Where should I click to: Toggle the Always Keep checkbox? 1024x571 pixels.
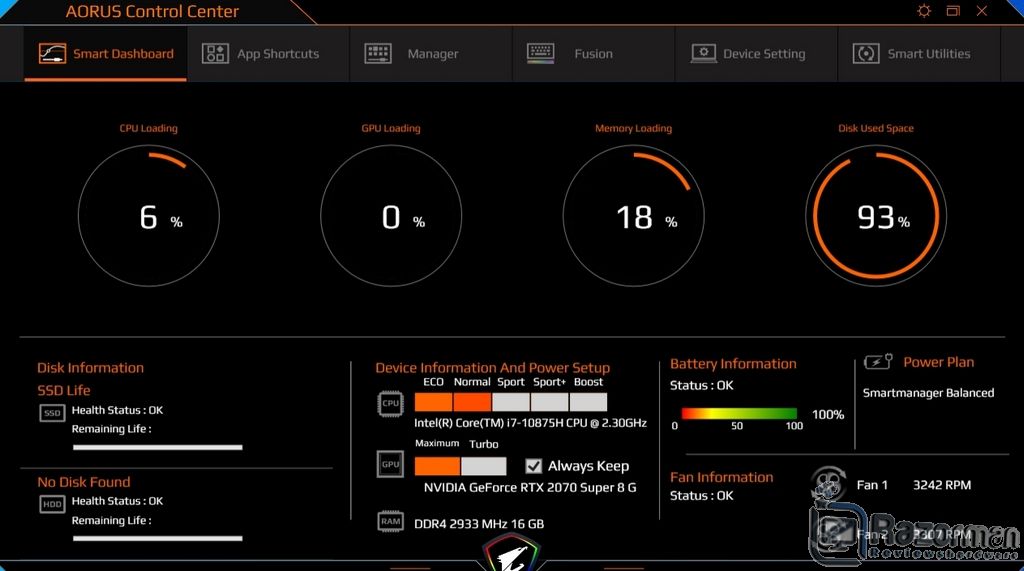[534, 466]
